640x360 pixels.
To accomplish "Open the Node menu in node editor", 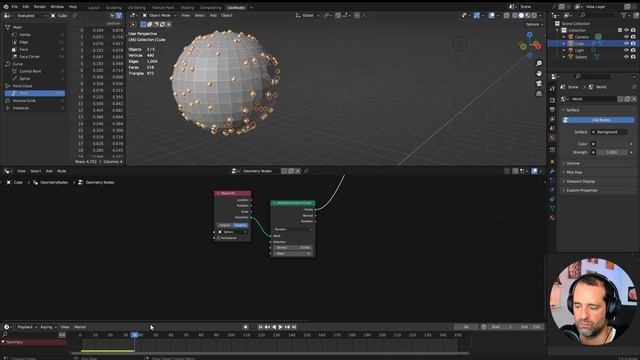I will (x=62, y=171).
